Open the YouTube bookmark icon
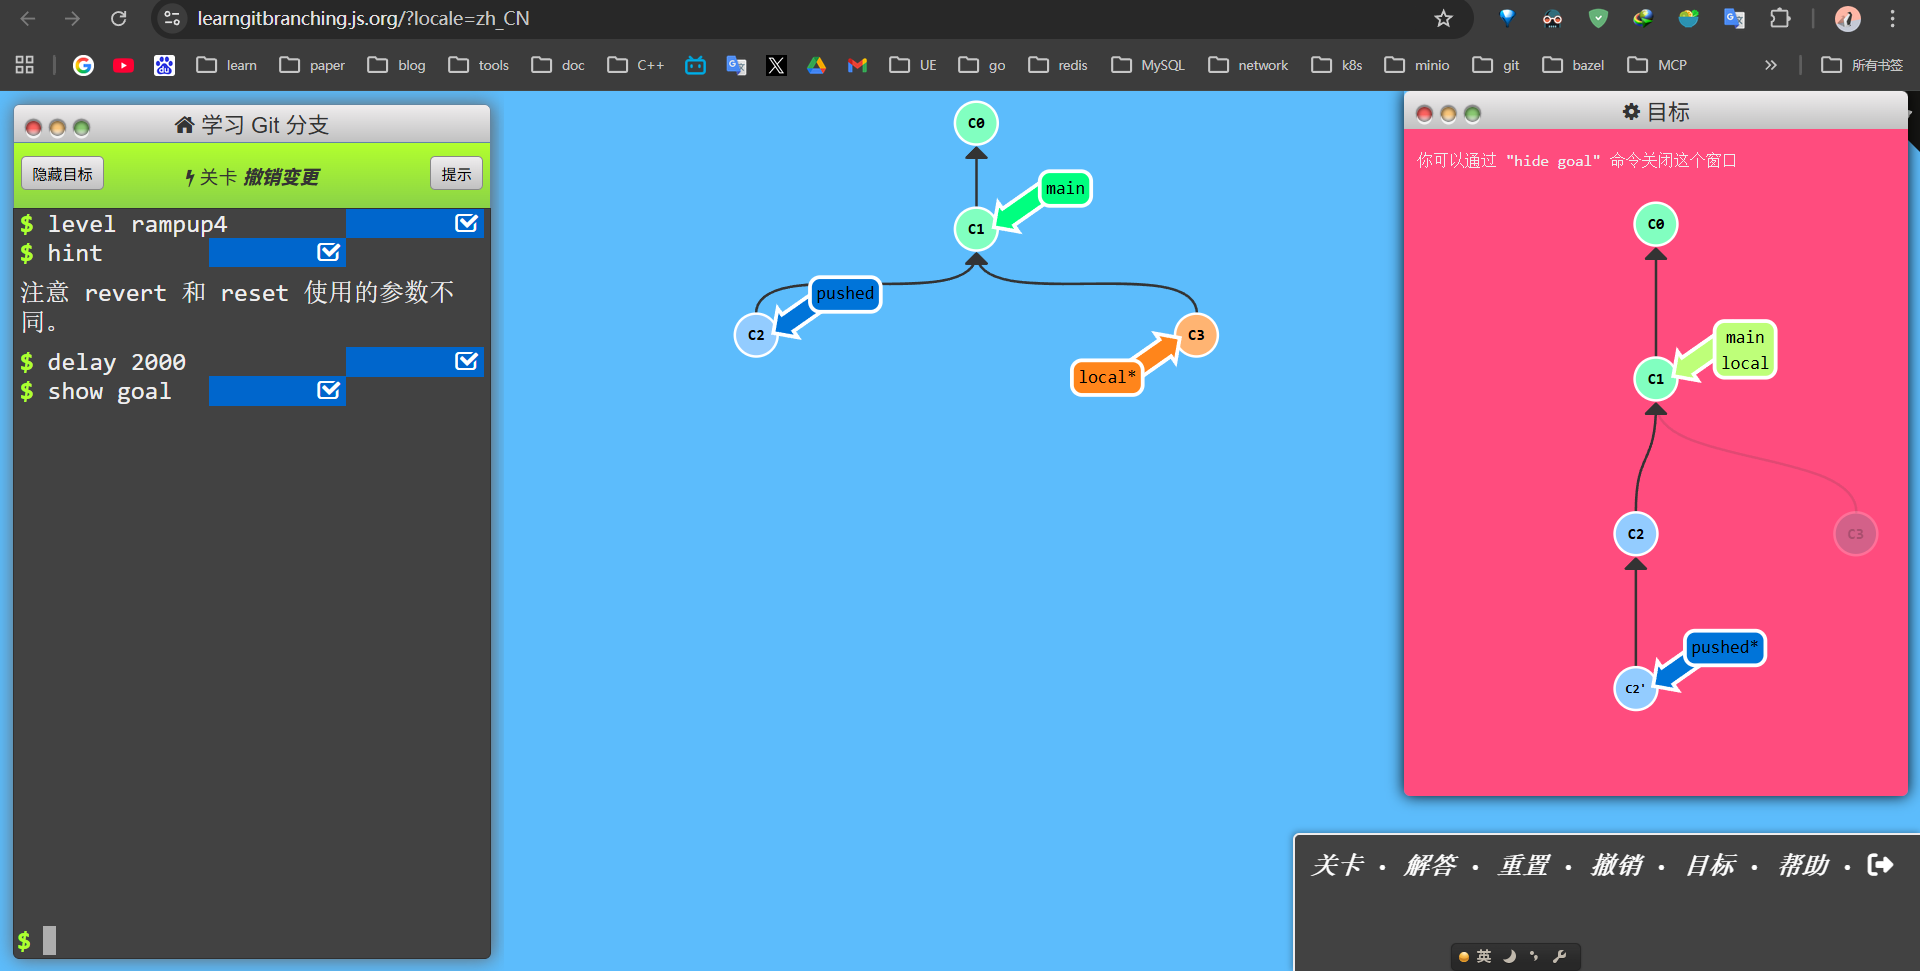The width and height of the screenshot is (1920, 971). pos(124,65)
